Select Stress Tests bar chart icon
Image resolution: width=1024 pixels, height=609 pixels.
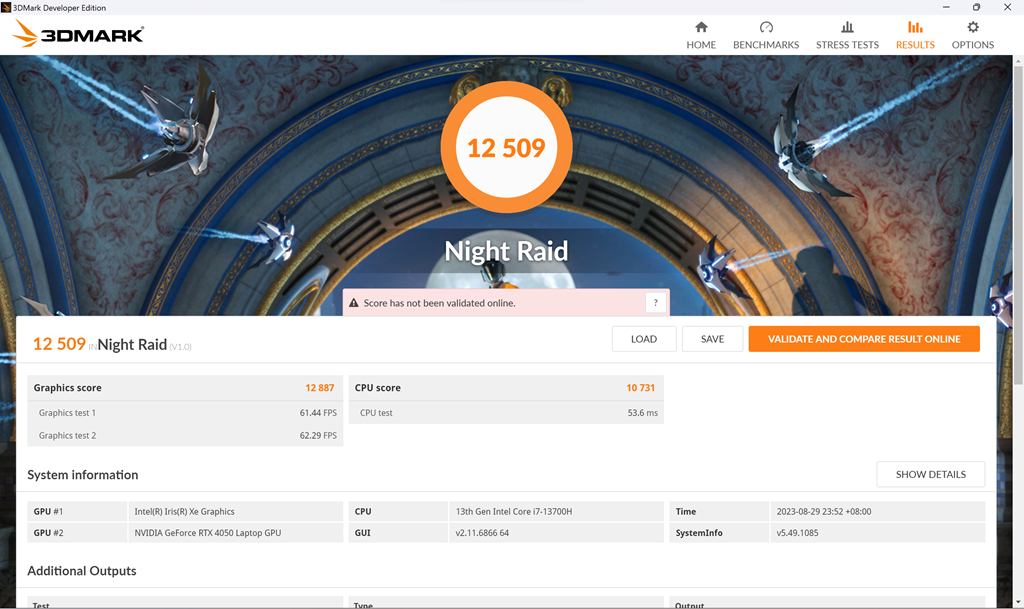pos(847,27)
